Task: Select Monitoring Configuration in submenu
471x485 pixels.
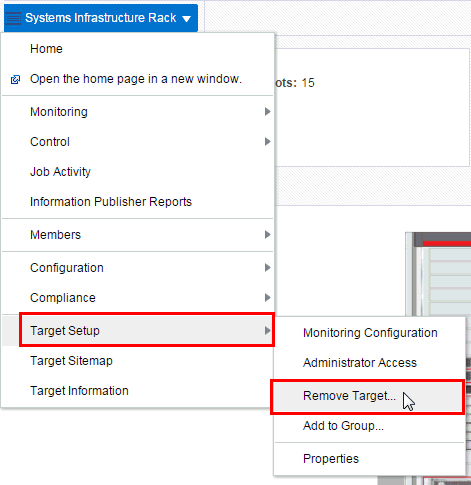Action: coord(369,333)
